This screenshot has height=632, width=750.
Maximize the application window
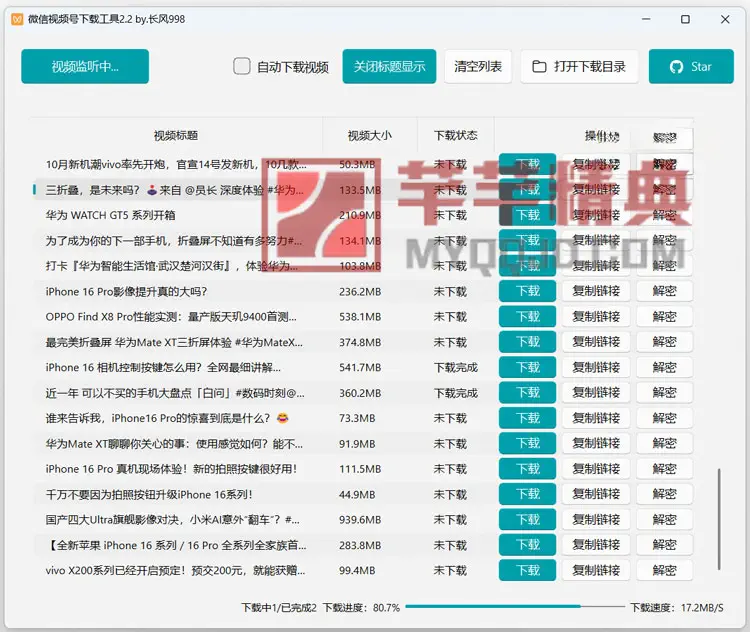coord(685,19)
